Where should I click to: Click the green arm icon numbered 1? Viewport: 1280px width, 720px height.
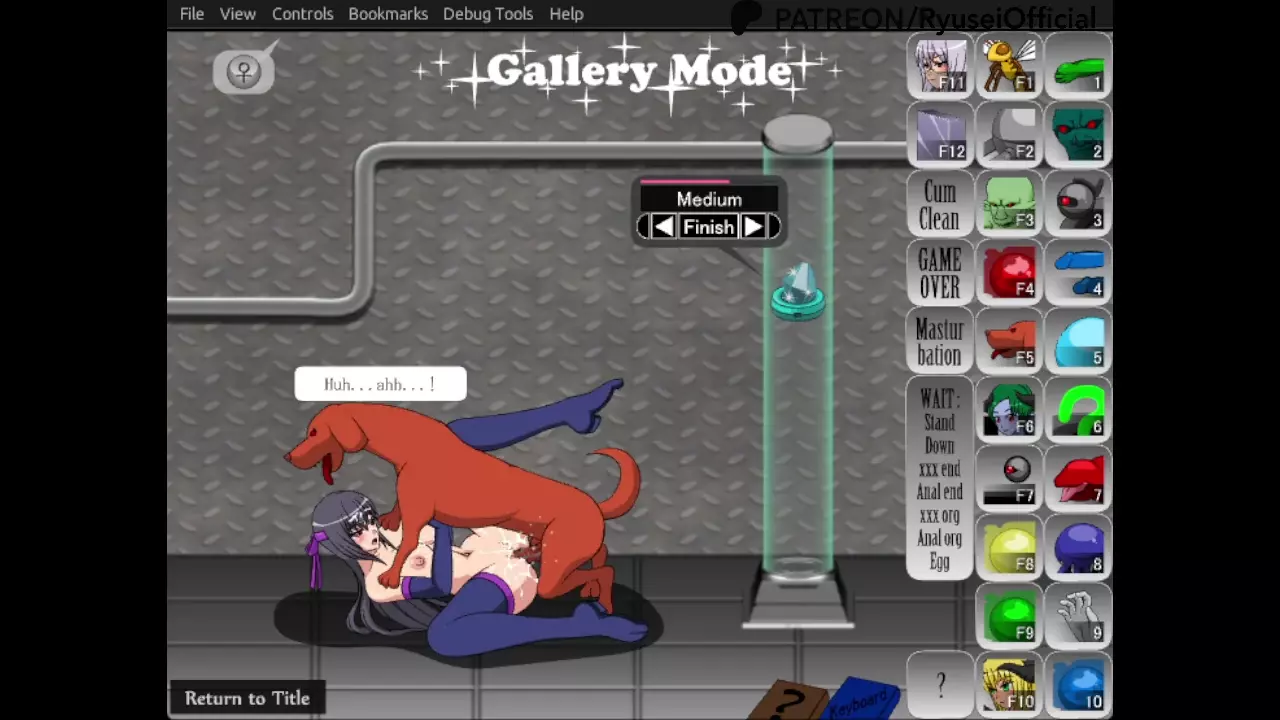pos(1078,66)
